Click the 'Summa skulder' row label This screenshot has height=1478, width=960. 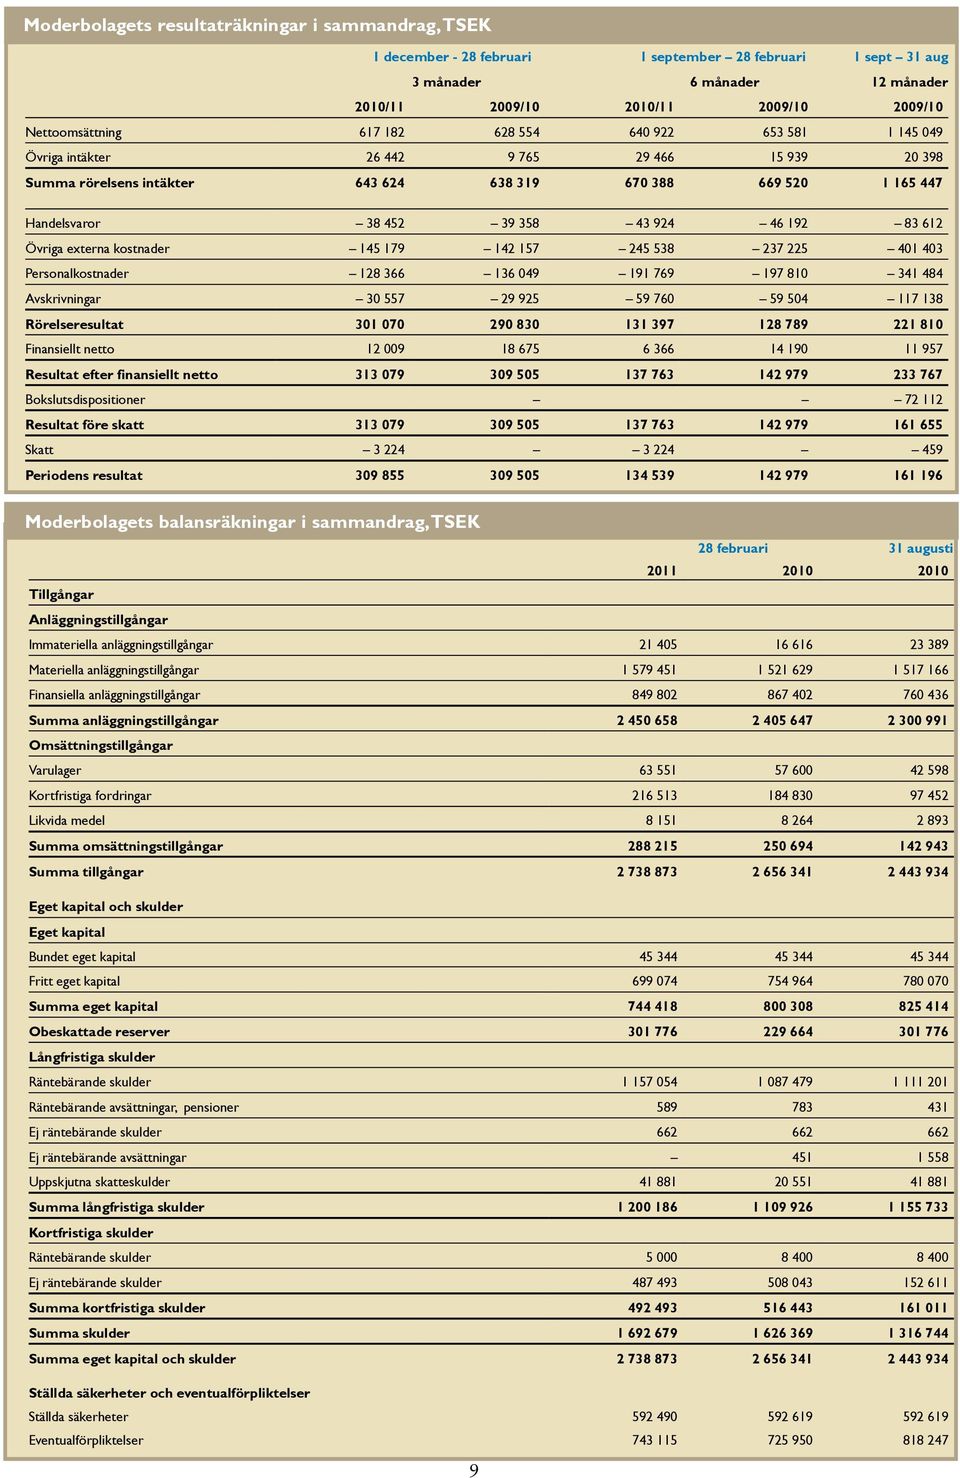(79, 1333)
